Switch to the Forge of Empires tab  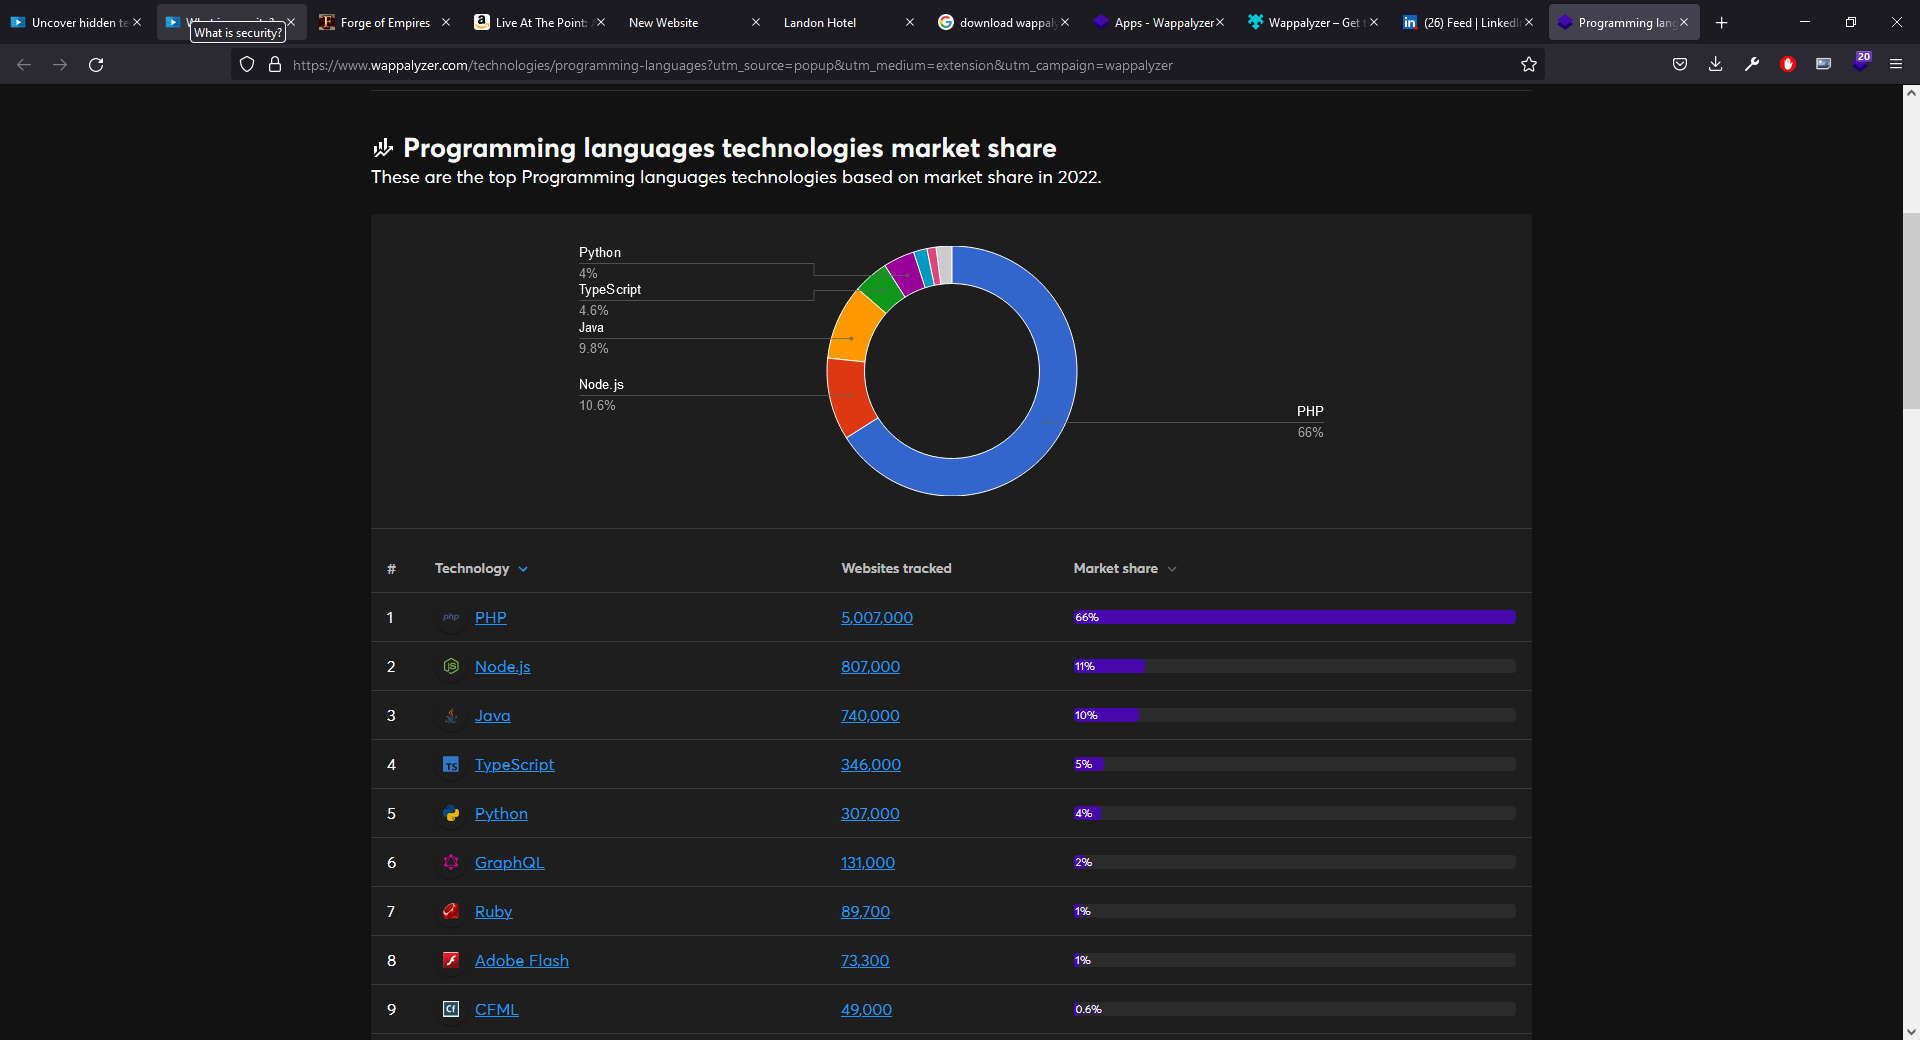point(383,22)
